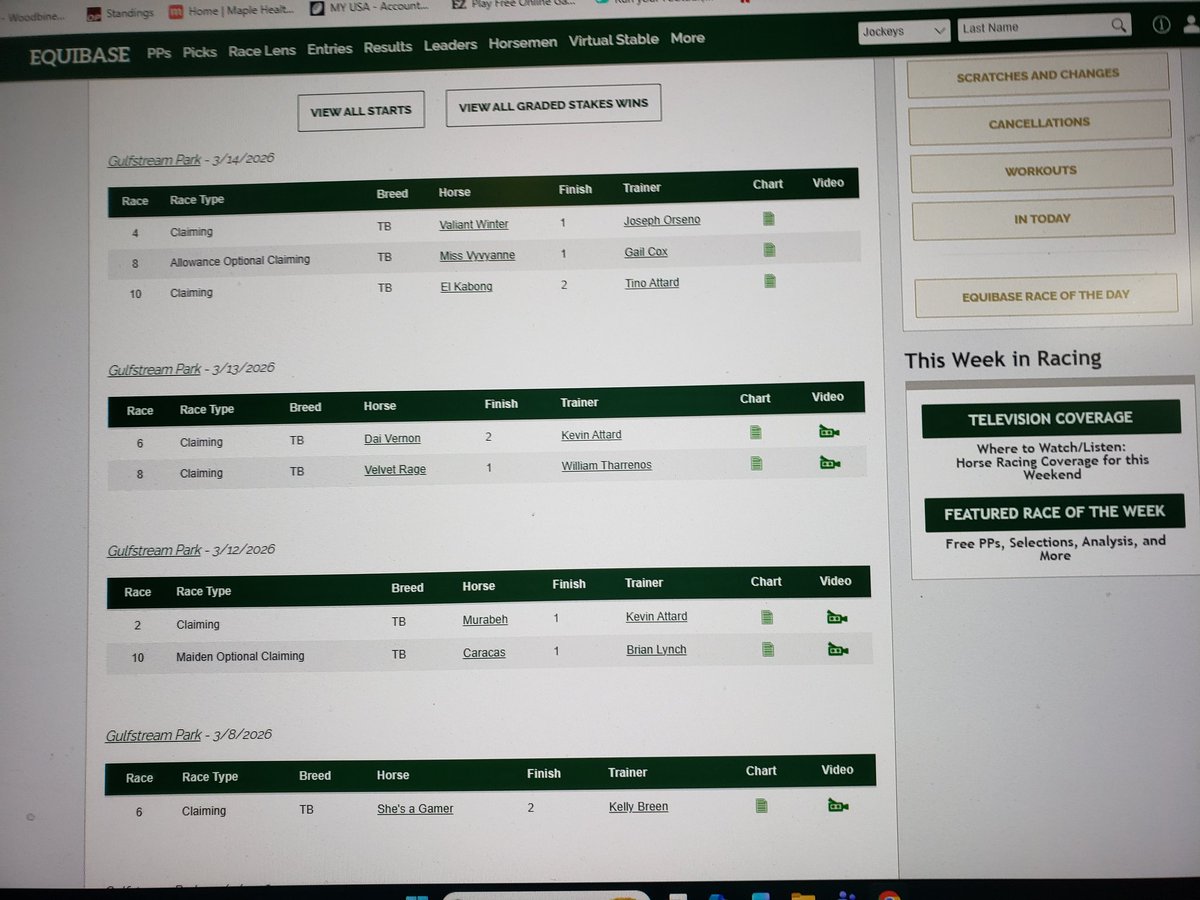Open the Entries menu
The height and width of the screenshot is (900, 1200).
click(x=330, y=48)
